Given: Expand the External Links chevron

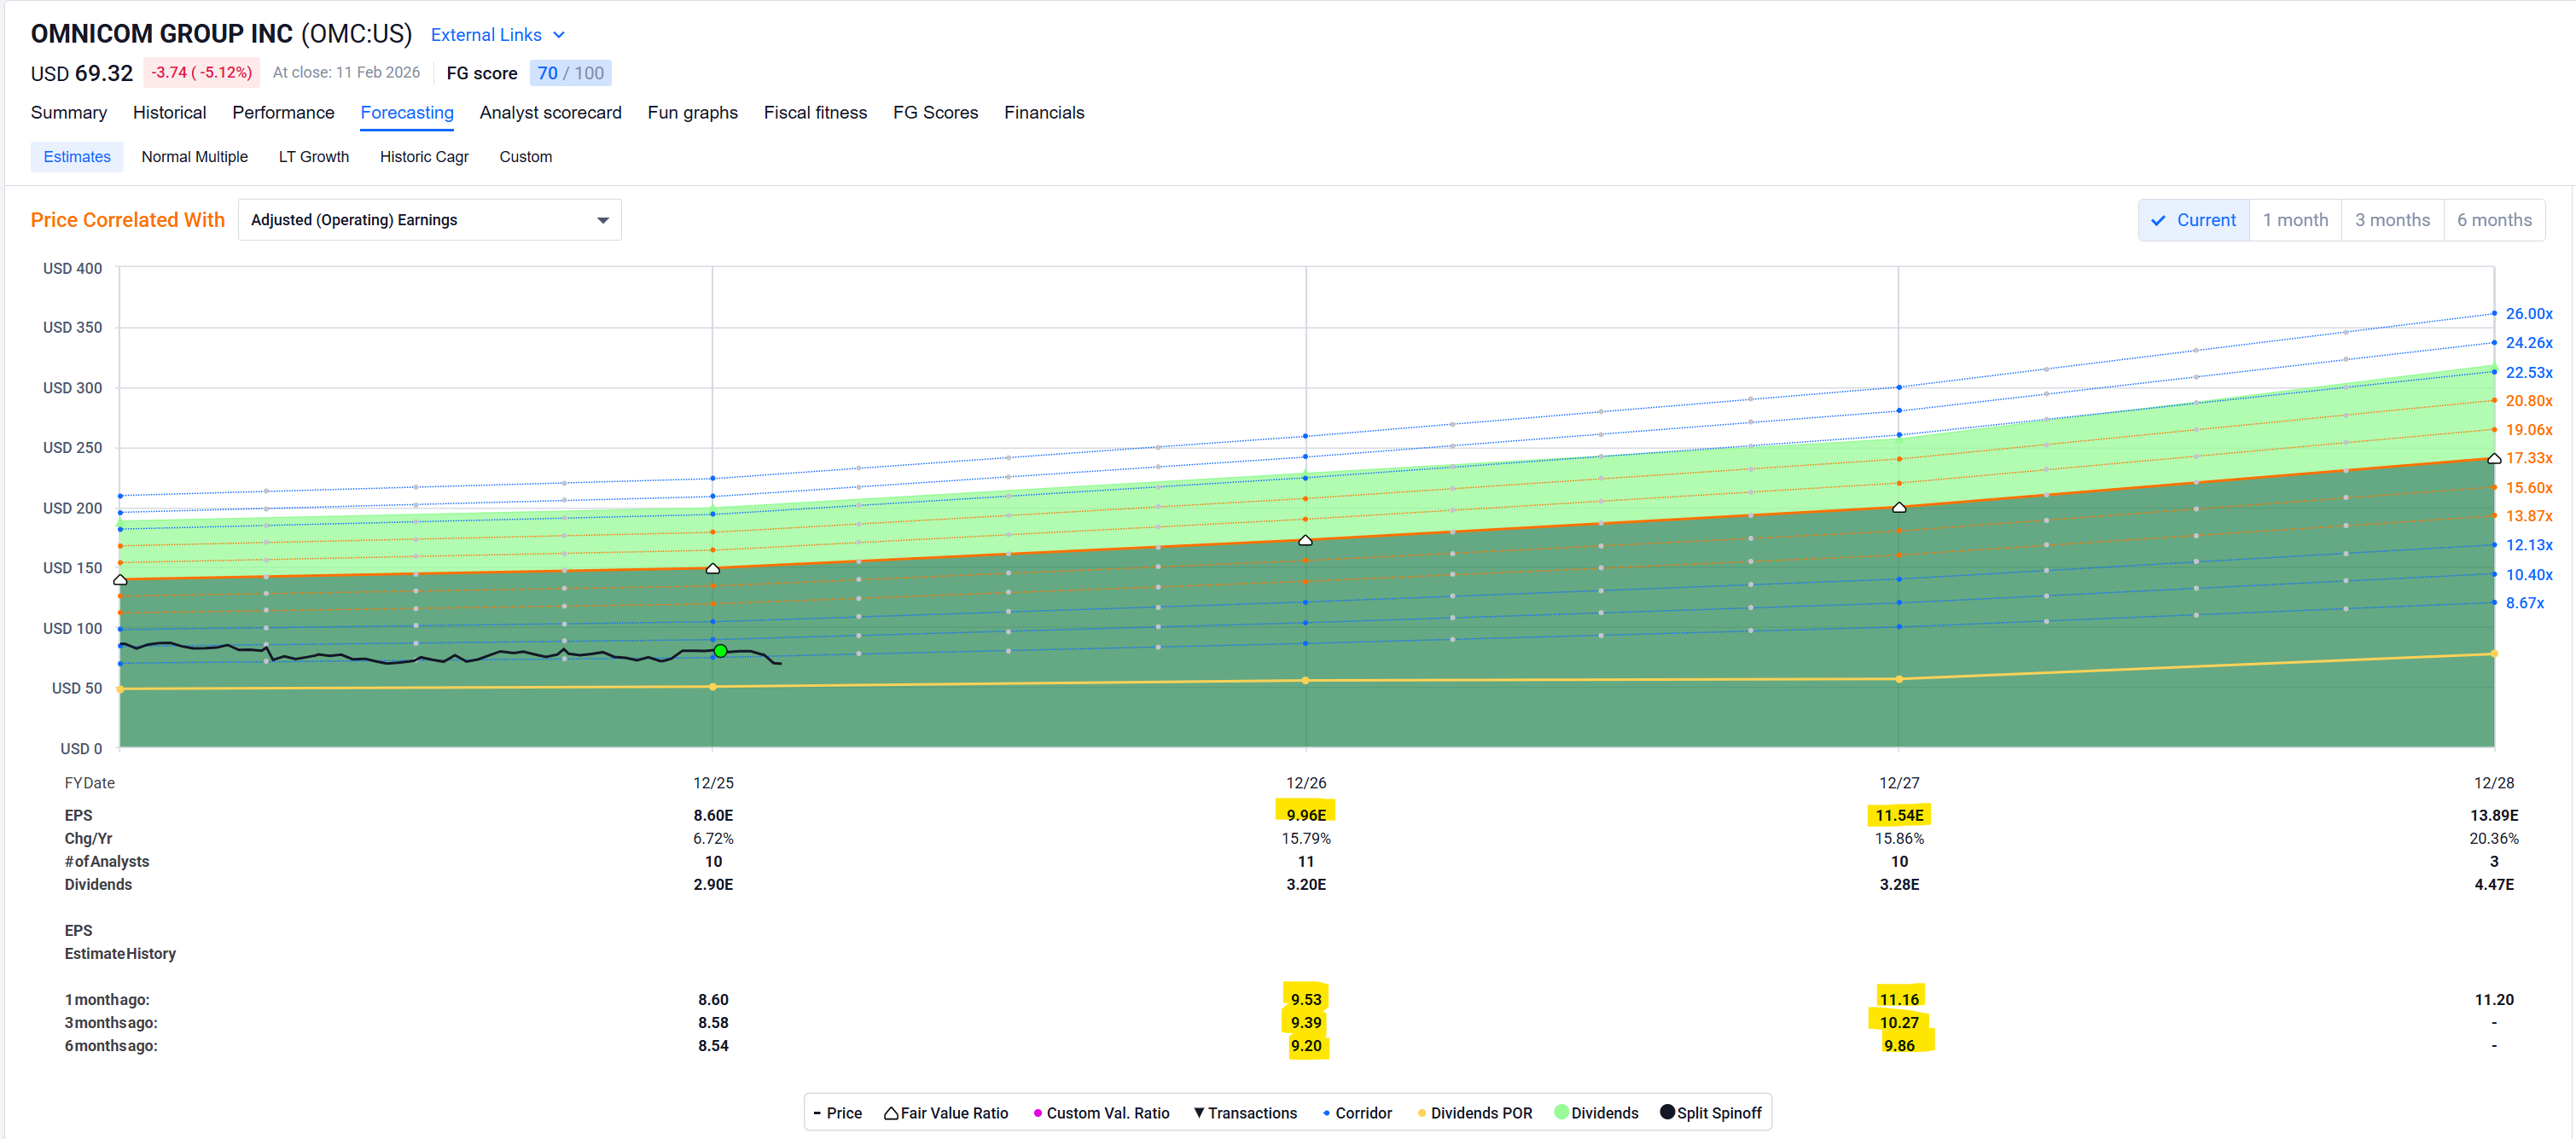Looking at the screenshot, I should click(x=559, y=35).
